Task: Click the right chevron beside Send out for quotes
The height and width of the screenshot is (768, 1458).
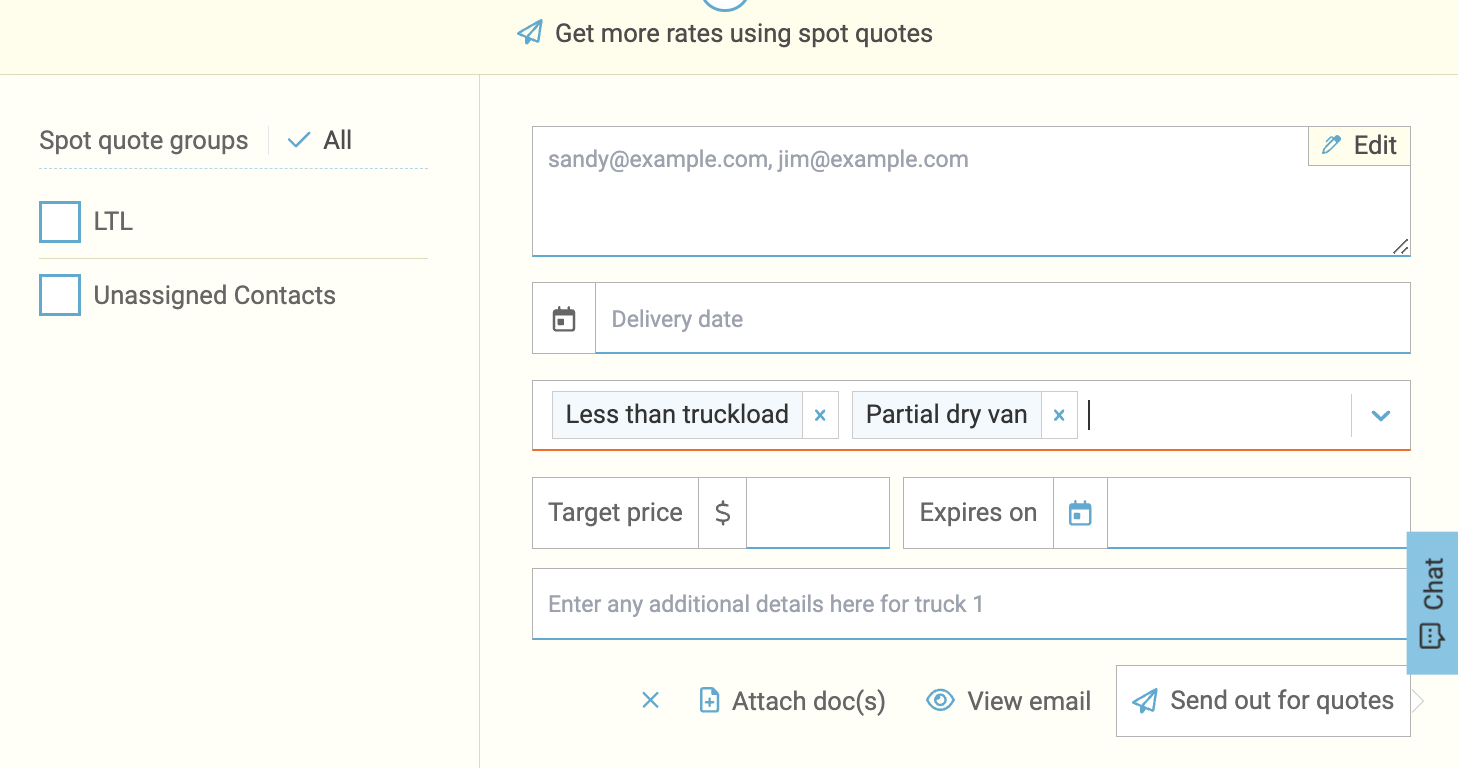Action: coord(1418,701)
